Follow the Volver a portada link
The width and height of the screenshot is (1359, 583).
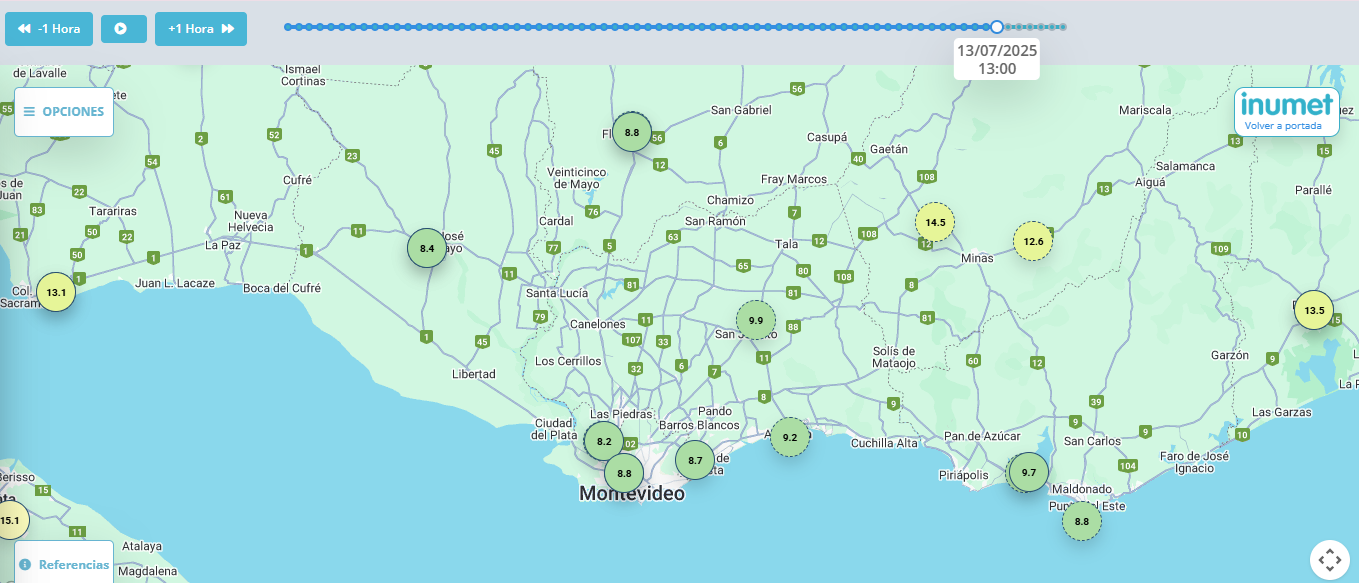(x=1282, y=127)
